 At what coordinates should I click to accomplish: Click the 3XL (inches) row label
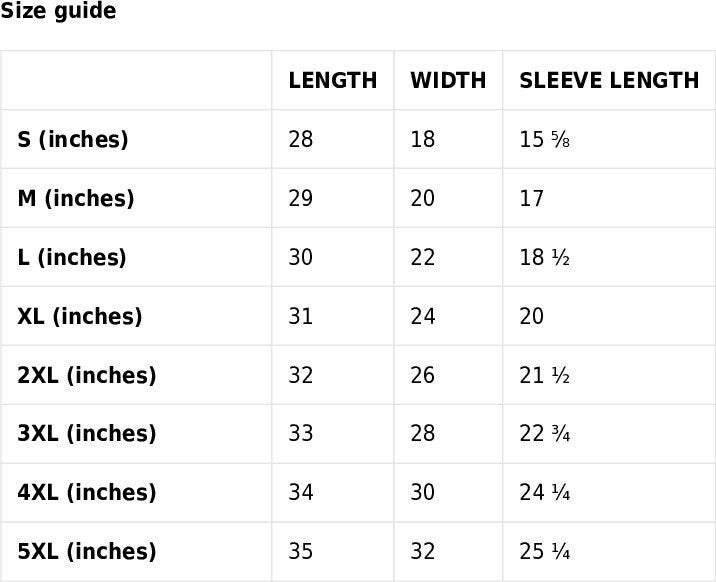point(87,434)
